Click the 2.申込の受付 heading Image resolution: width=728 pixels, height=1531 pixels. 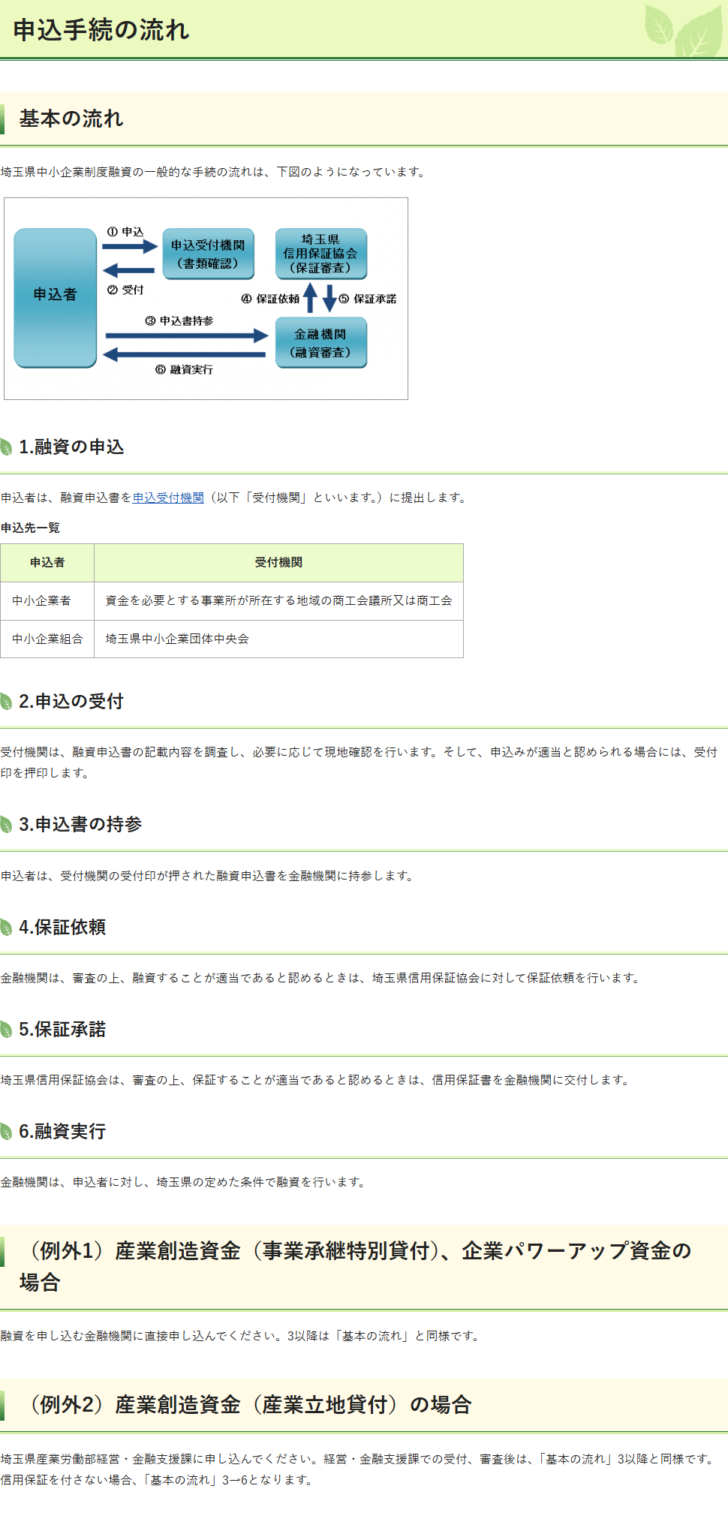[72, 702]
